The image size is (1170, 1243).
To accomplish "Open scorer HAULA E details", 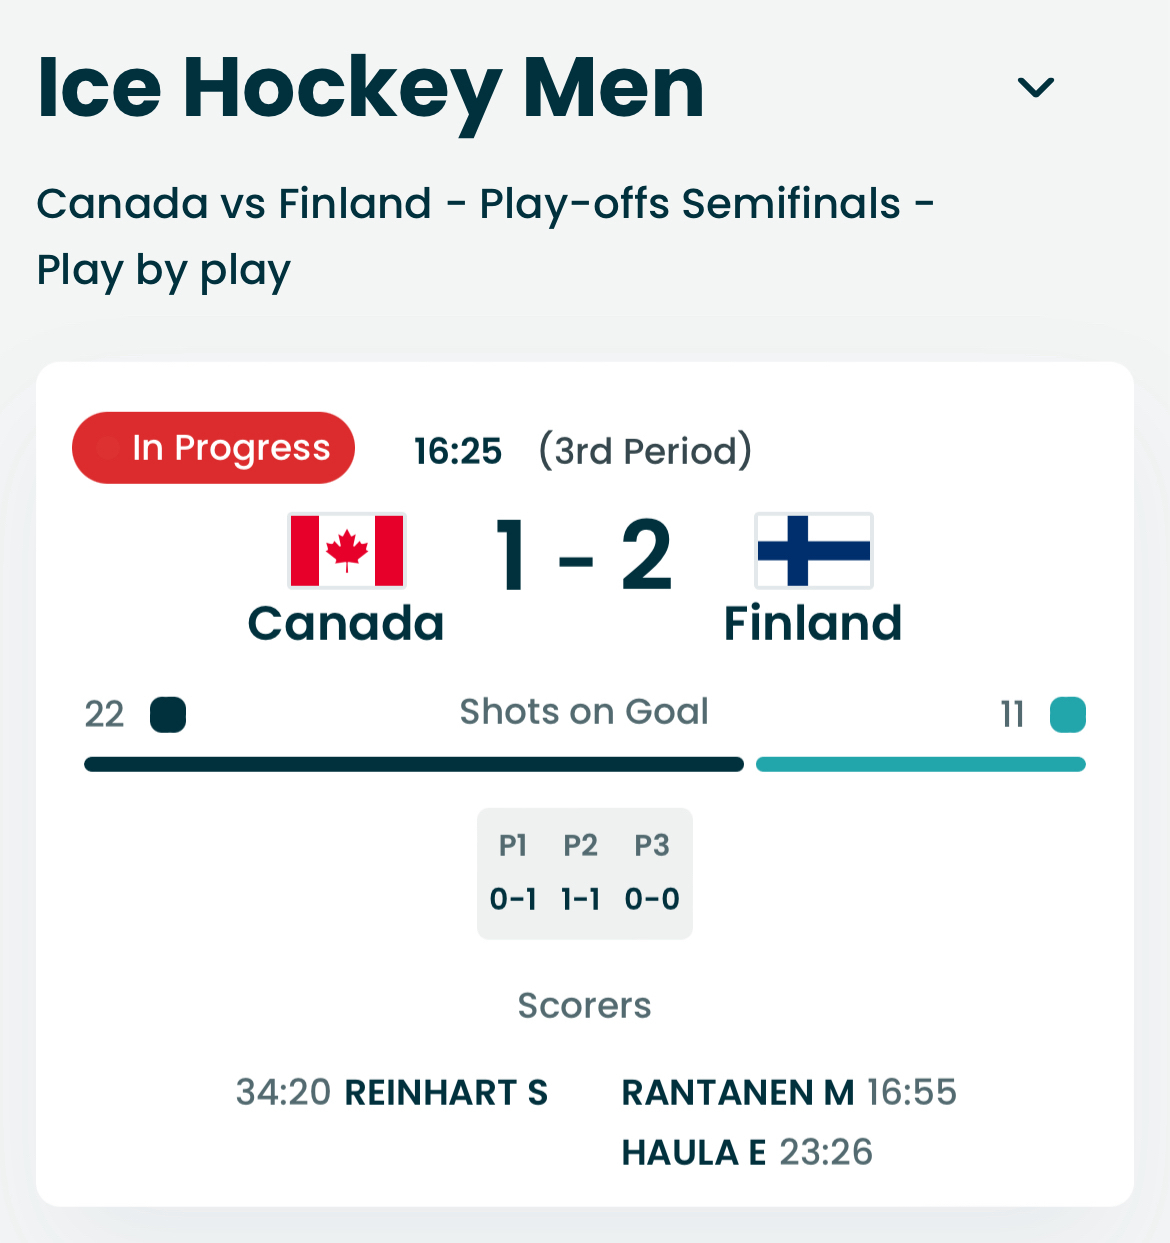I will [694, 1153].
